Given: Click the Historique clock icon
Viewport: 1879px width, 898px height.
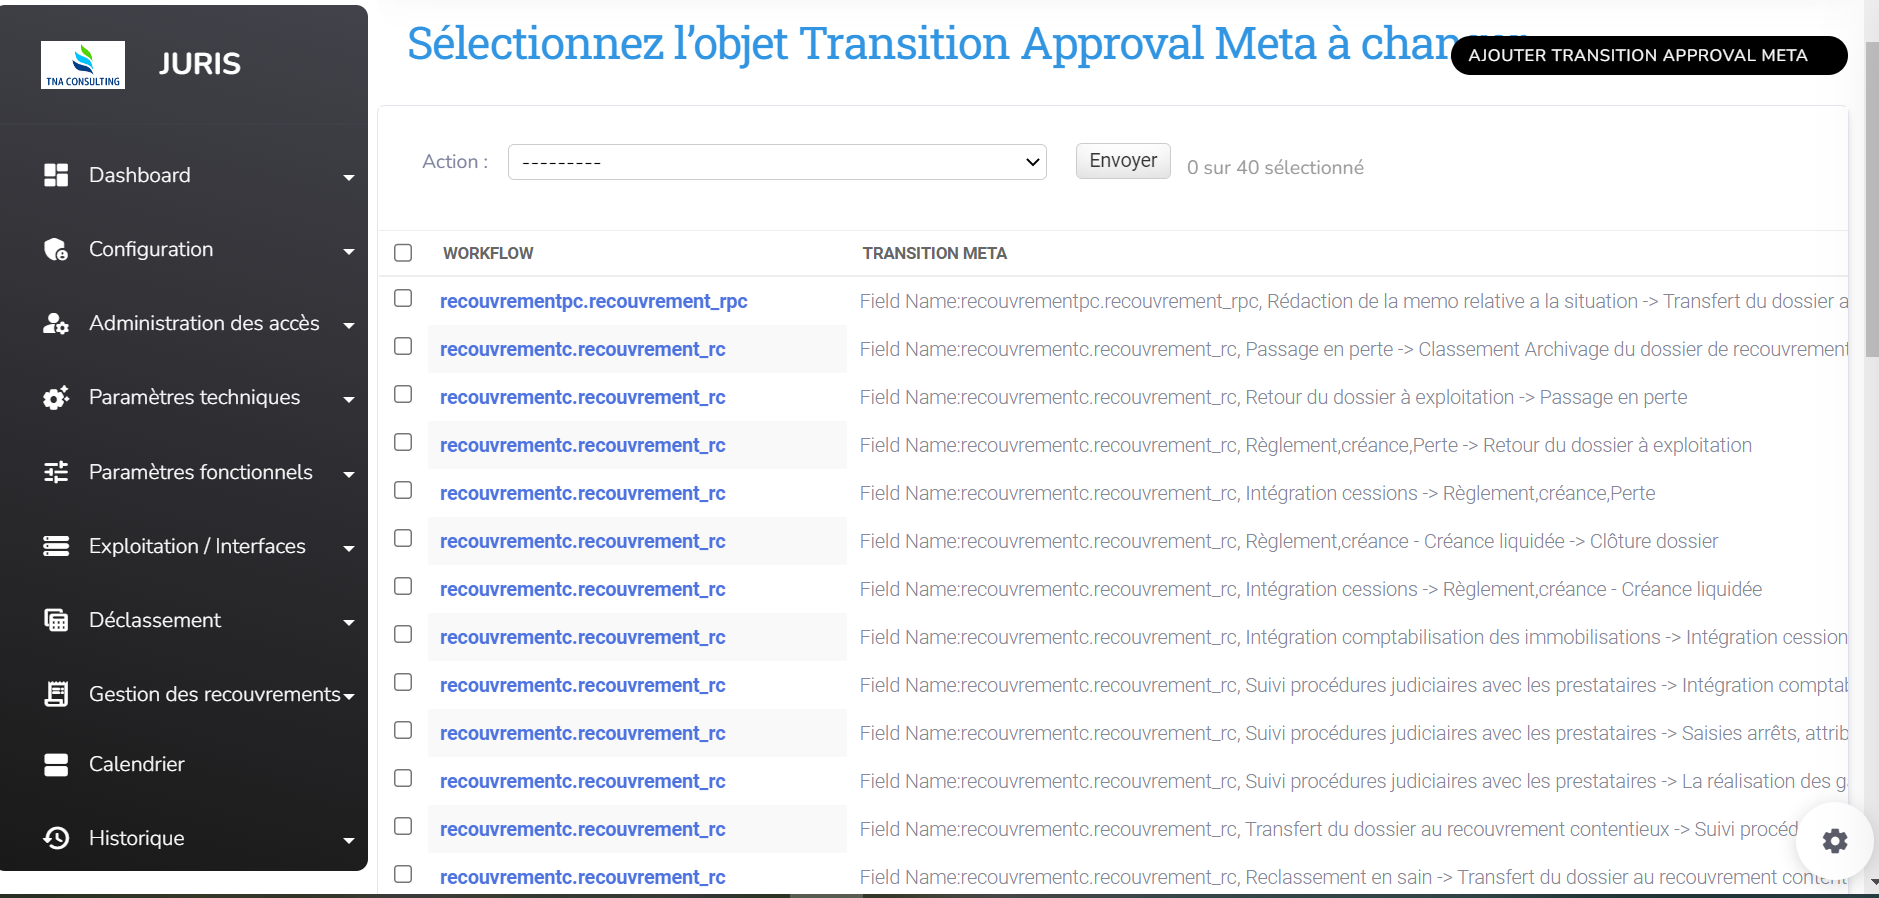Looking at the screenshot, I should pyautogui.click(x=56, y=838).
